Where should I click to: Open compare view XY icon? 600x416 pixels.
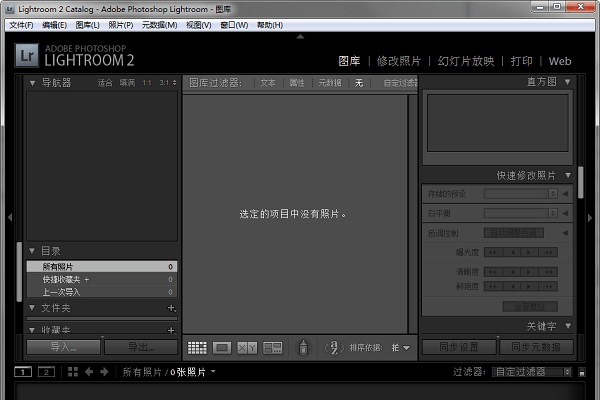(x=247, y=347)
